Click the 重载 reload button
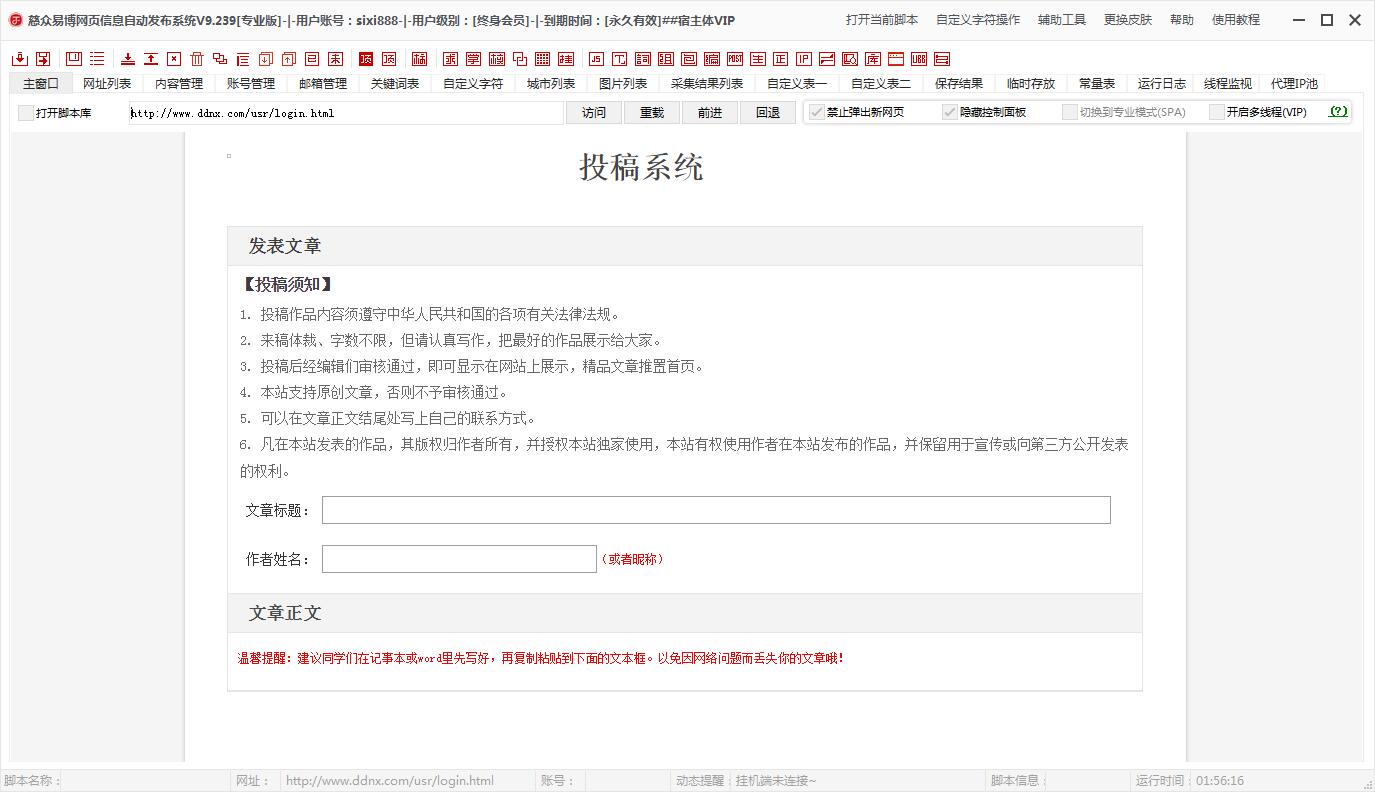This screenshot has width=1375, height=792. 652,113
